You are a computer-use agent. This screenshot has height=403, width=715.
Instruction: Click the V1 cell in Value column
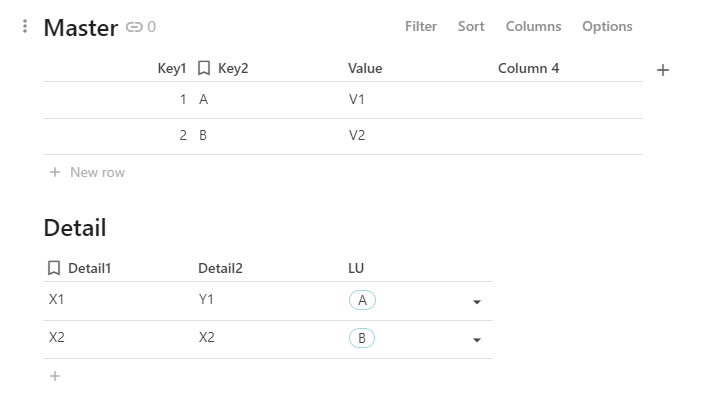coord(358,100)
